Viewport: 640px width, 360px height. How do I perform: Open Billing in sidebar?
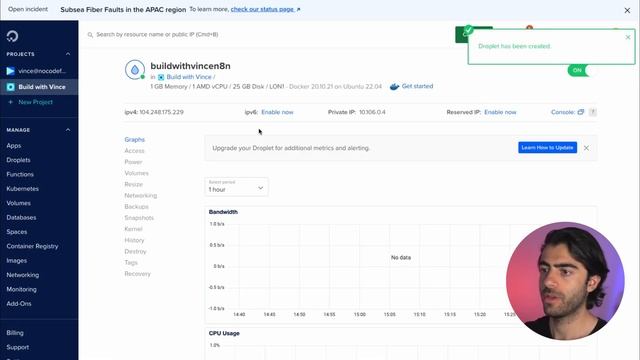15,333
